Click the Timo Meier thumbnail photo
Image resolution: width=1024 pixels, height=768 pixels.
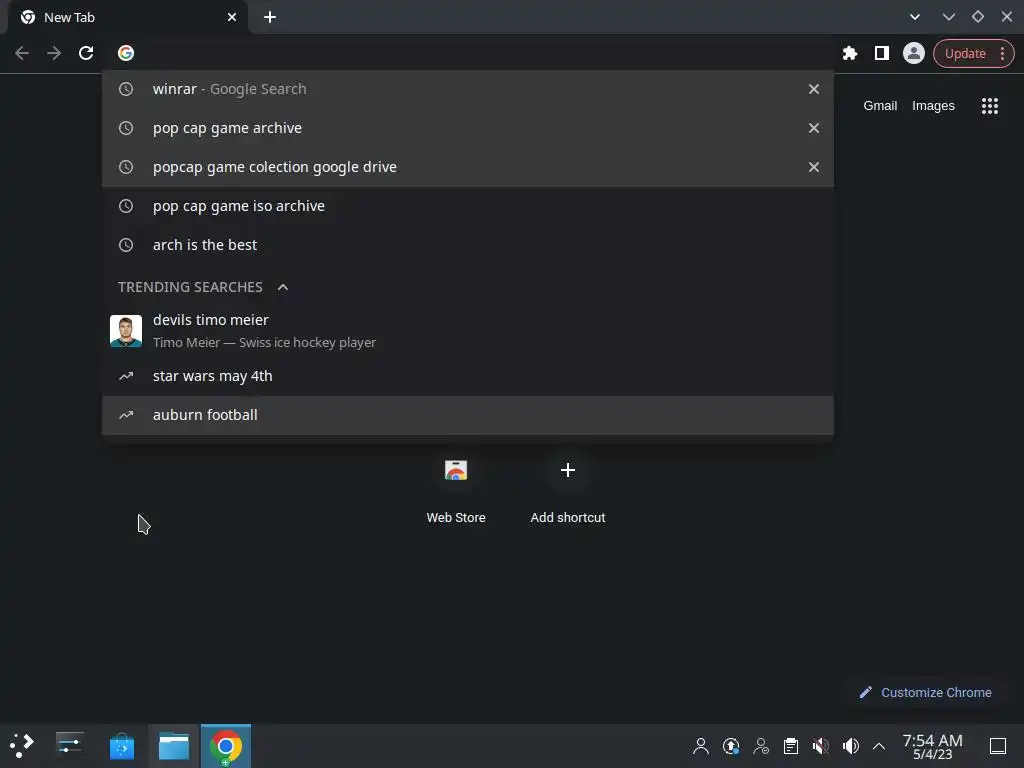pos(126,330)
